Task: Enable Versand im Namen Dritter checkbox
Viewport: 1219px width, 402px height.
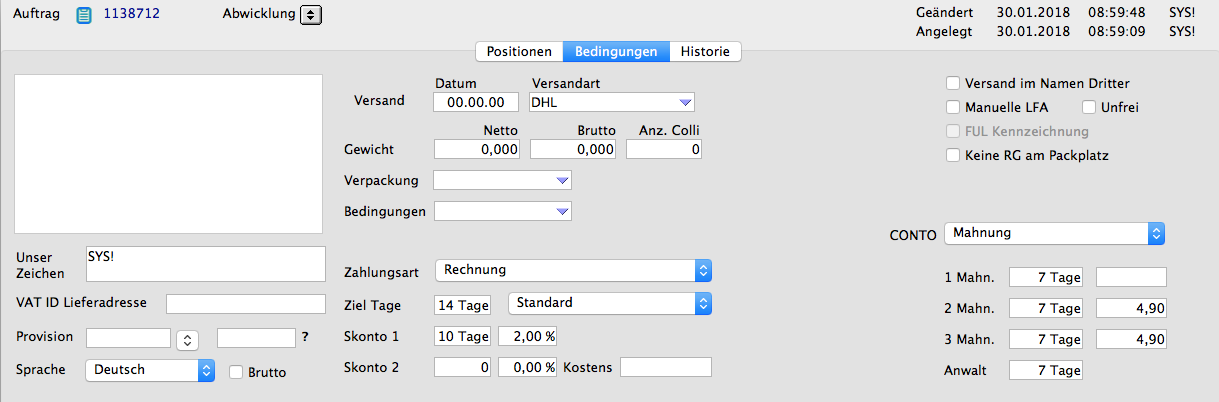Action: tap(953, 83)
